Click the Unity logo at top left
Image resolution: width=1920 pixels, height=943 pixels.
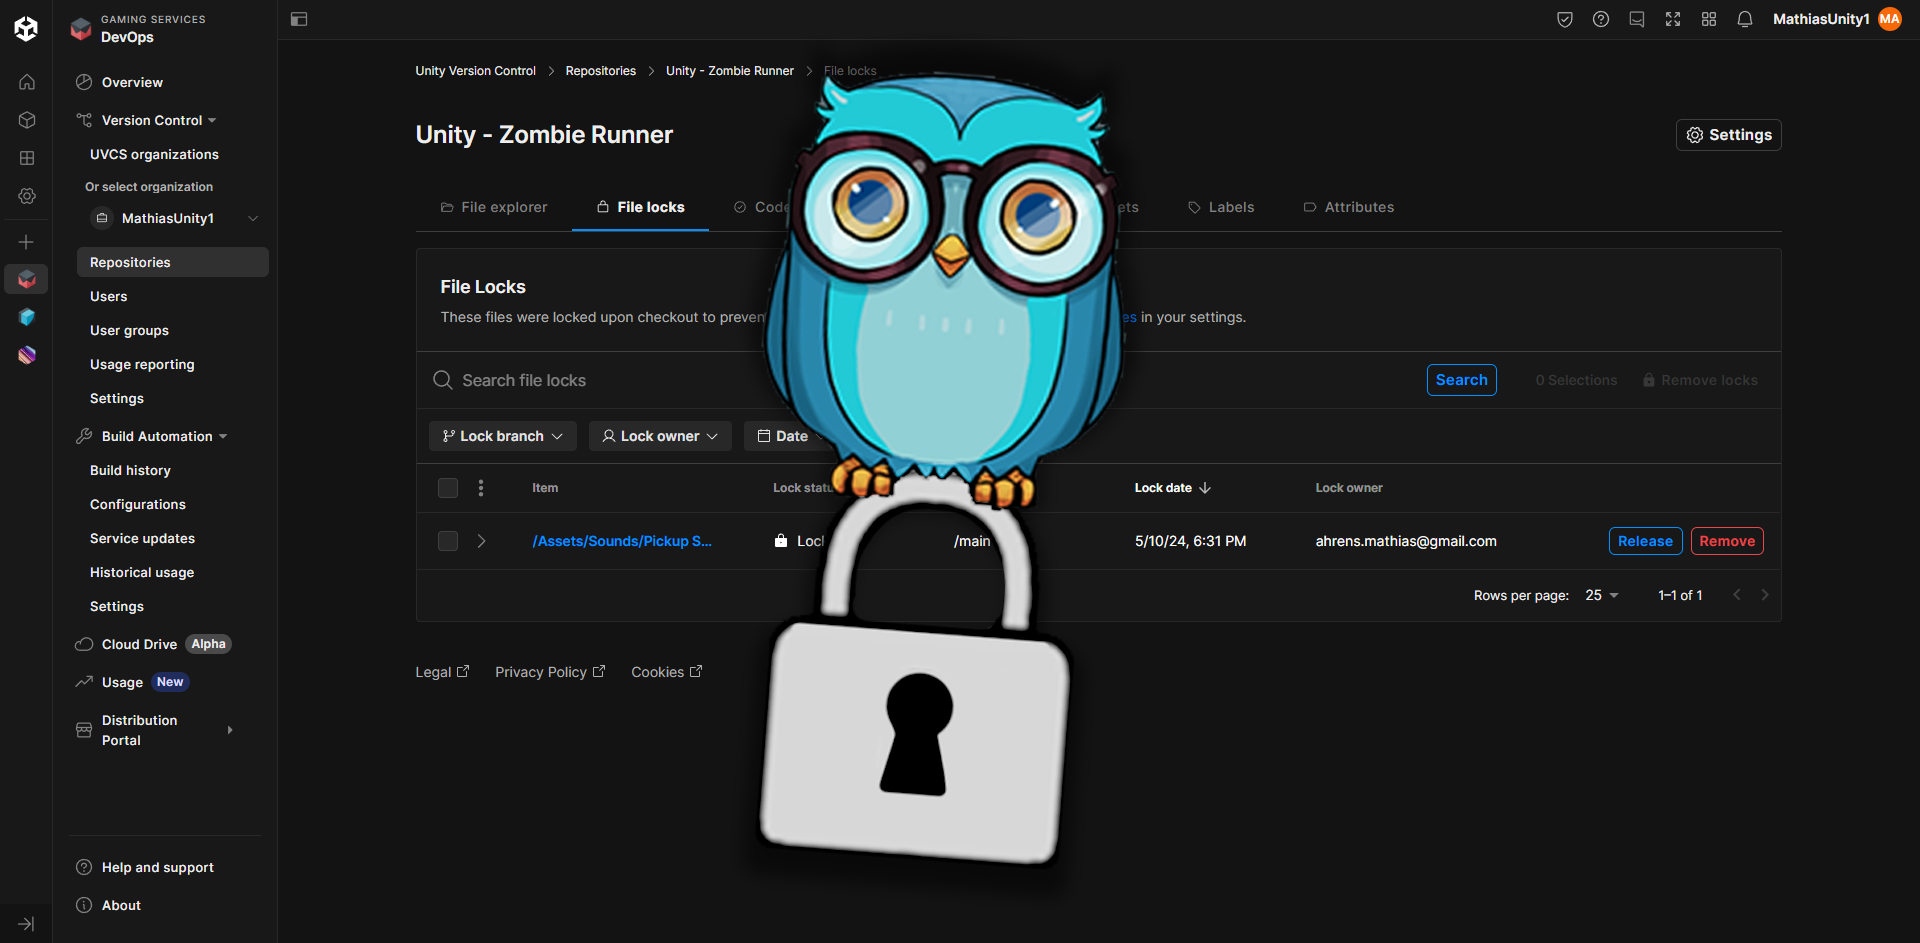(x=26, y=28)
